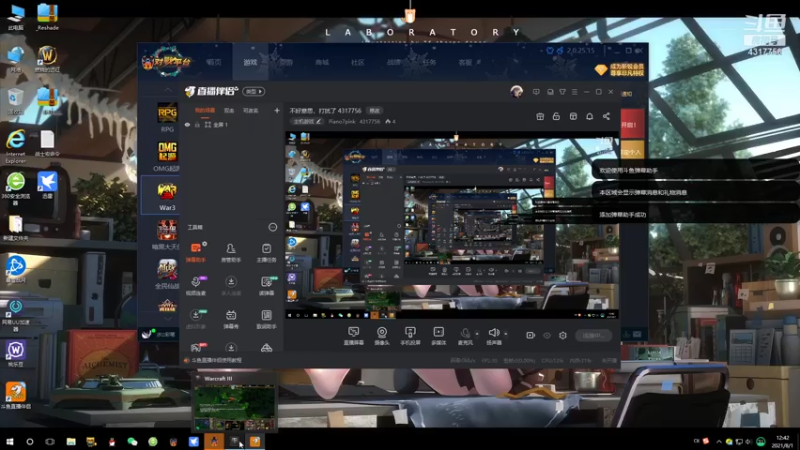Switch to the third scene tab

coord(251,110)
